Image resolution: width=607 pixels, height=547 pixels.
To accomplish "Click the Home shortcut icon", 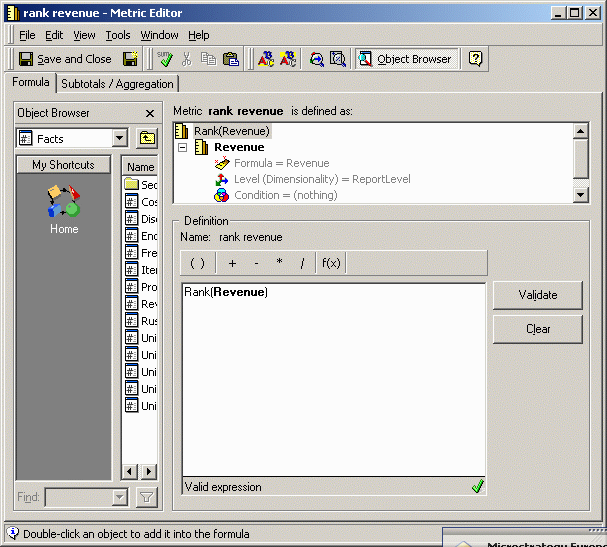I will [64, 209].
